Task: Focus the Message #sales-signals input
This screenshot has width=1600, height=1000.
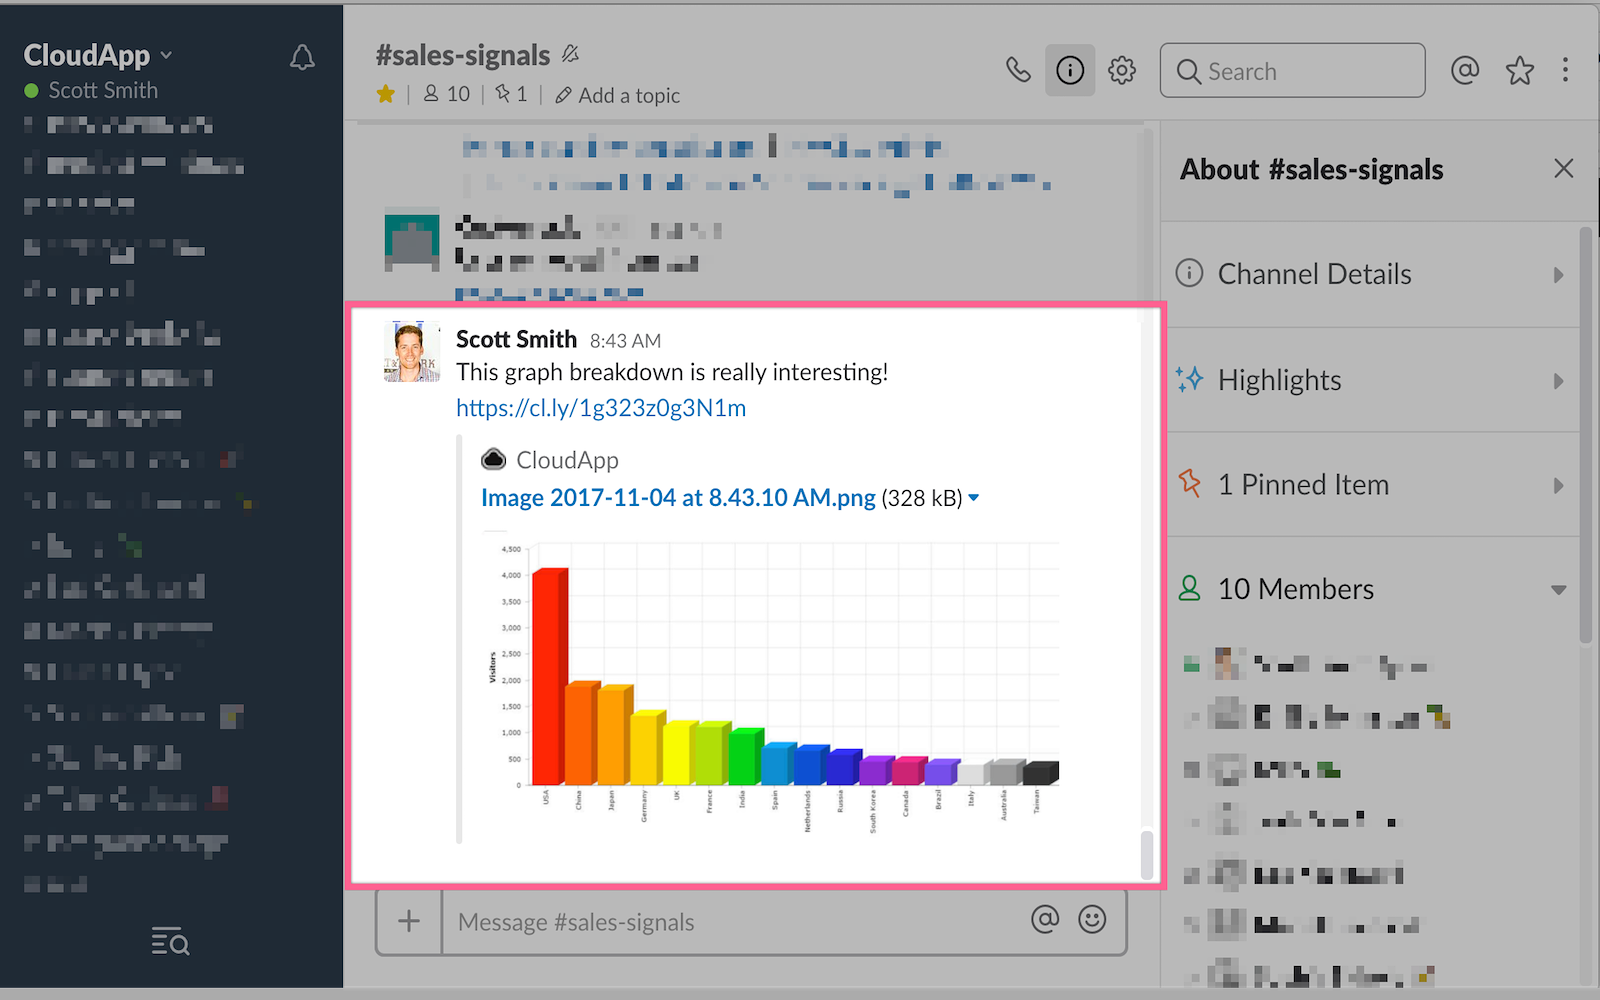Action: 735,922
